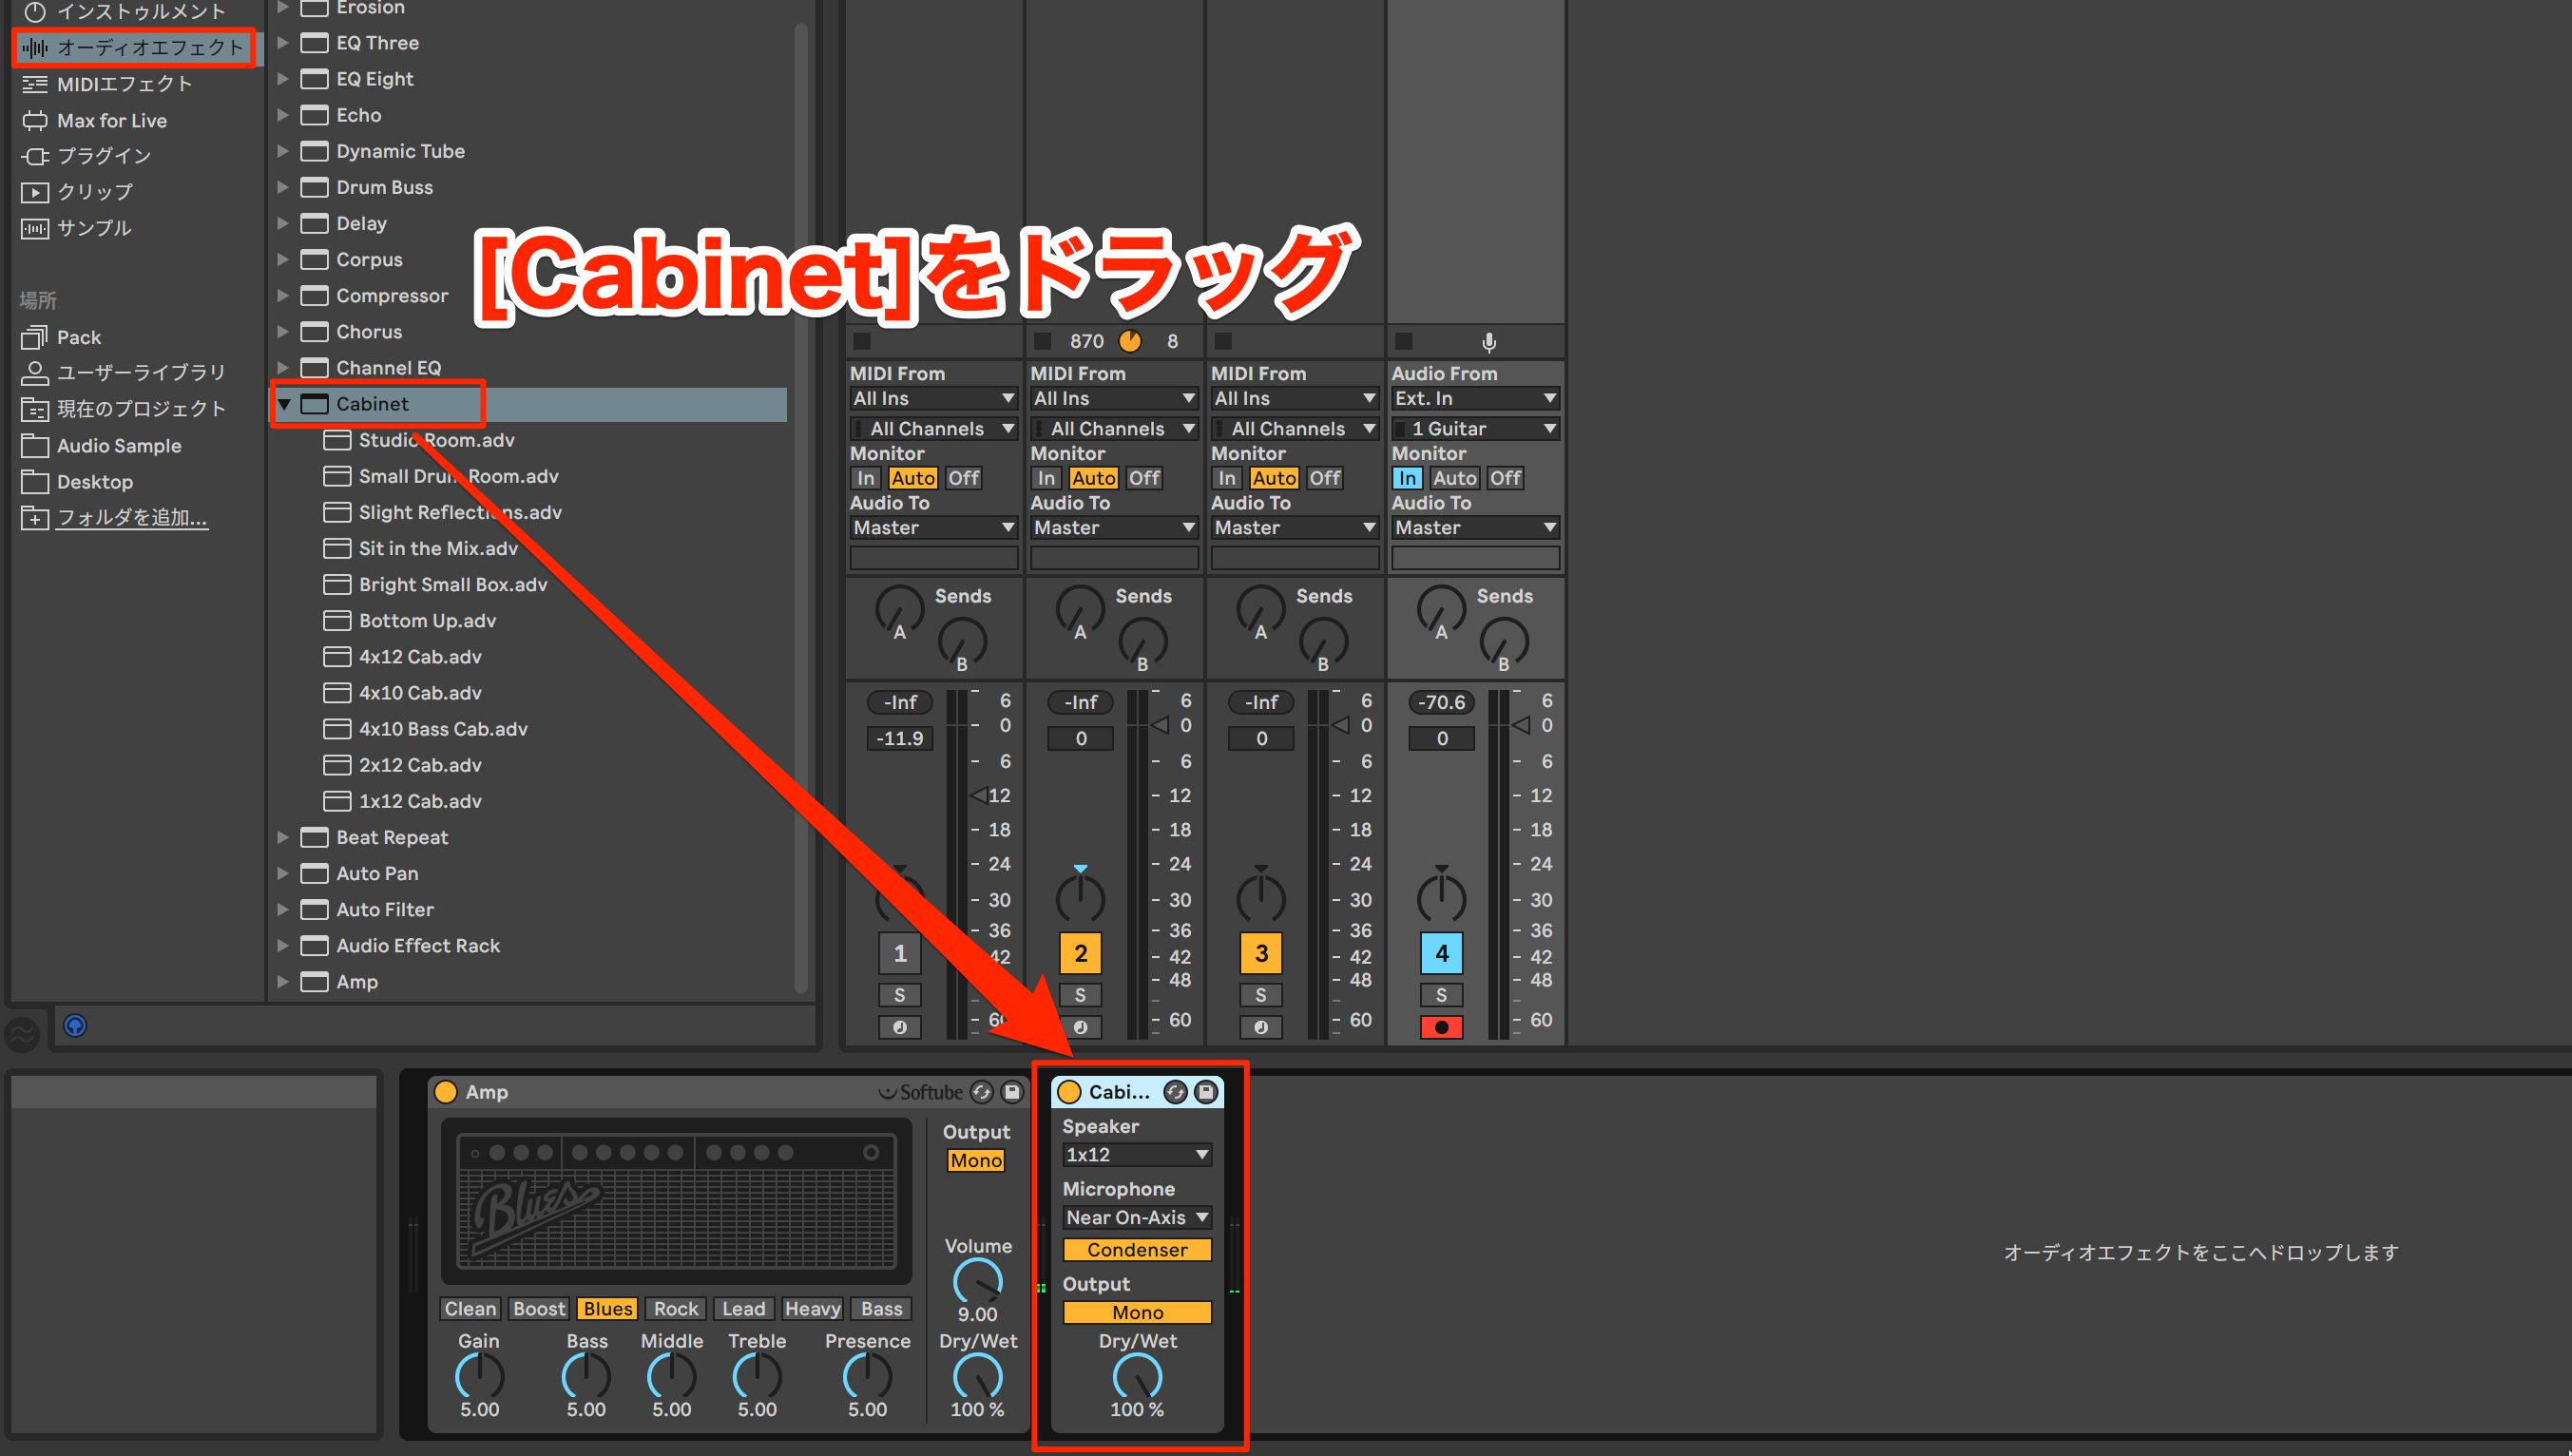Viewport: 2572px width, 1456px height.
Task: Click track 1 Send B knob
Action: click(962, 642)
